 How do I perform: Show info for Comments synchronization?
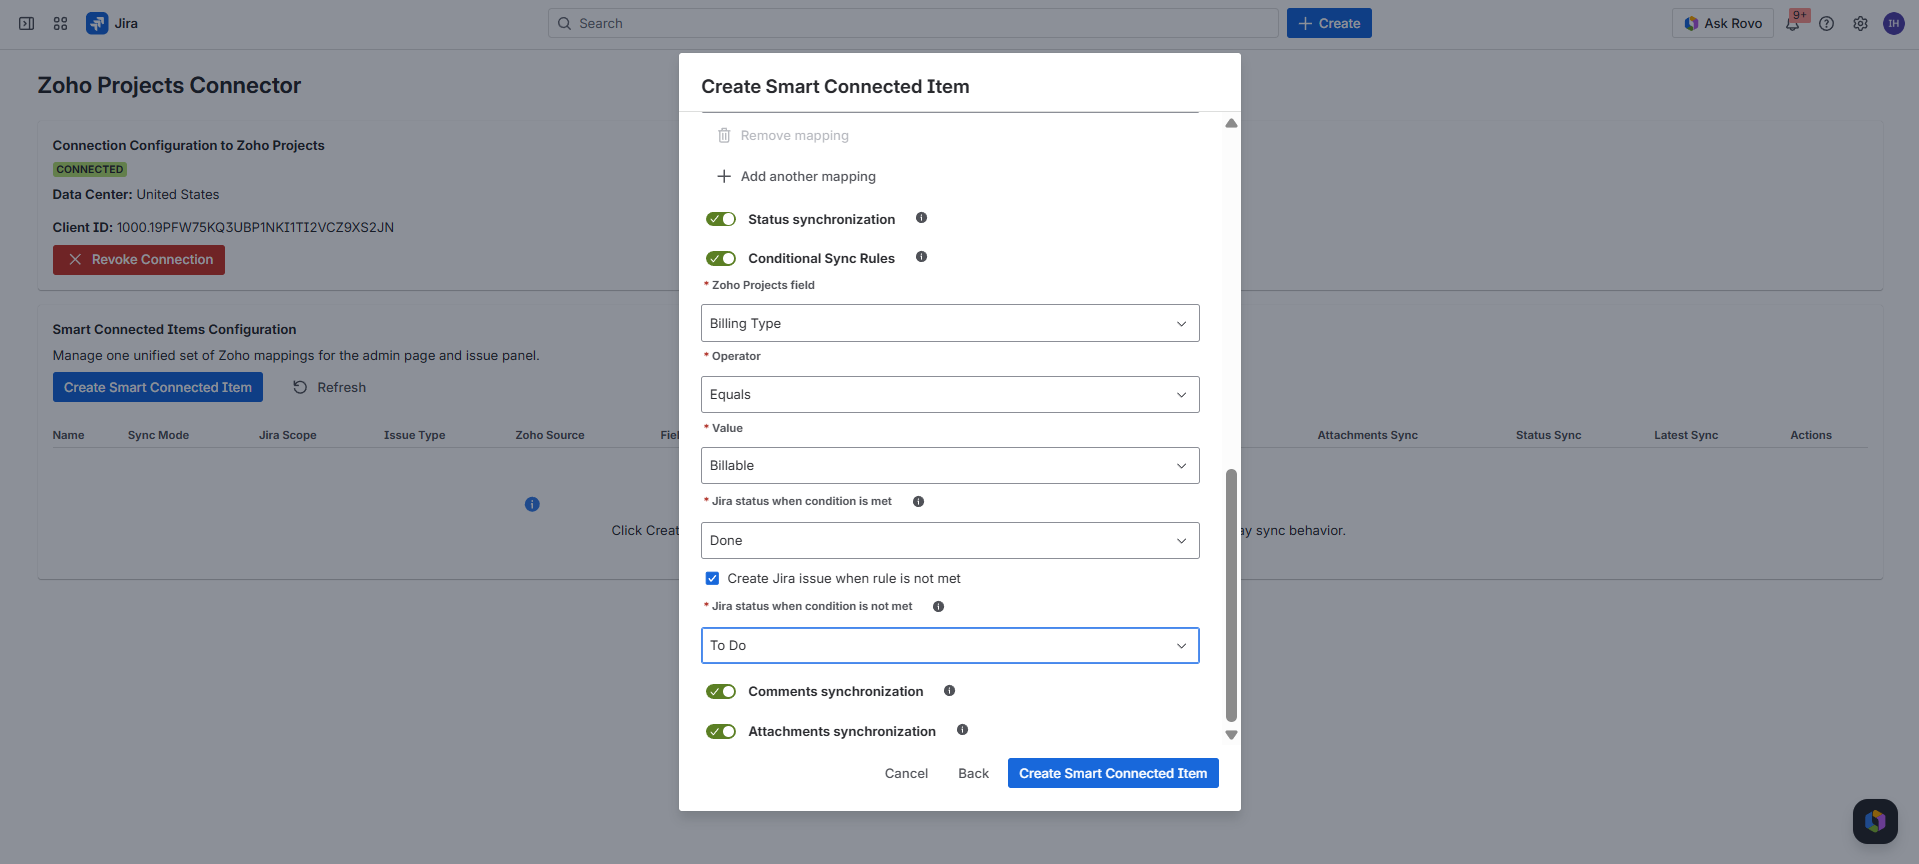[949, 690]
